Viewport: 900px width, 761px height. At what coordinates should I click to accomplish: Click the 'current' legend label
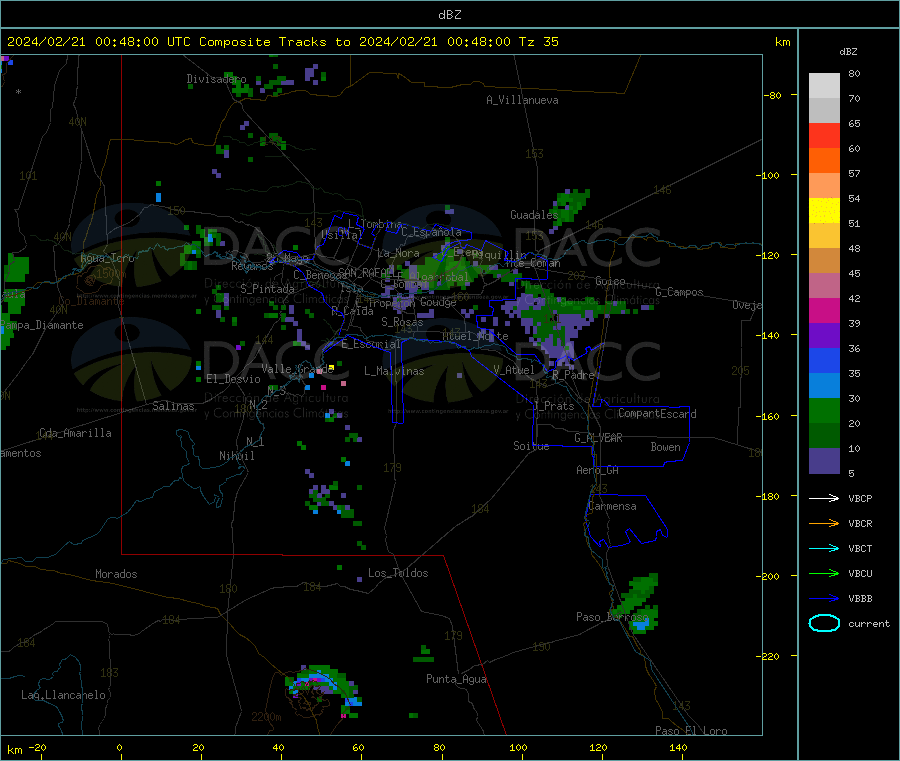868,623
